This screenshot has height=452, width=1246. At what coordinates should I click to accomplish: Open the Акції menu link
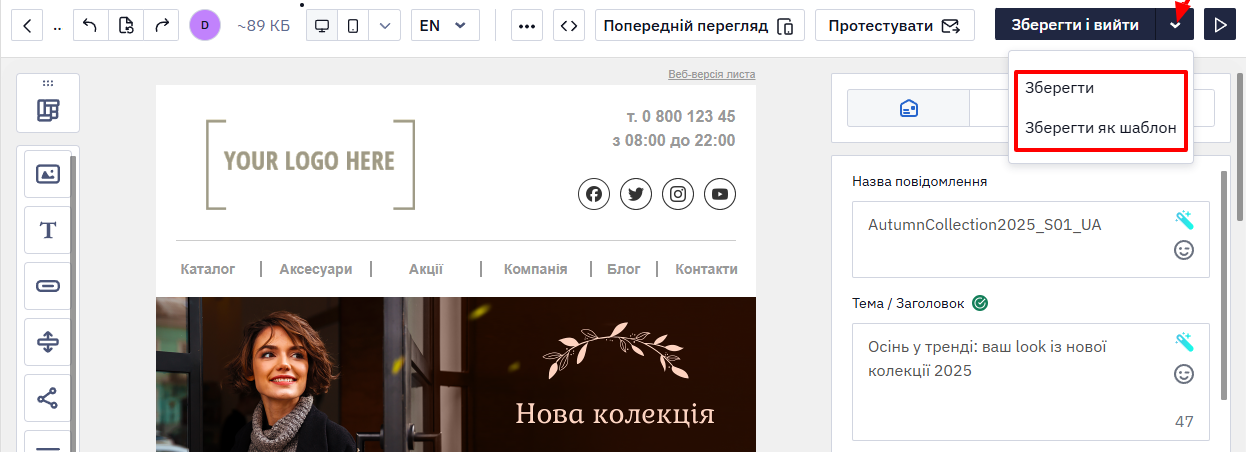click(426, 269)
